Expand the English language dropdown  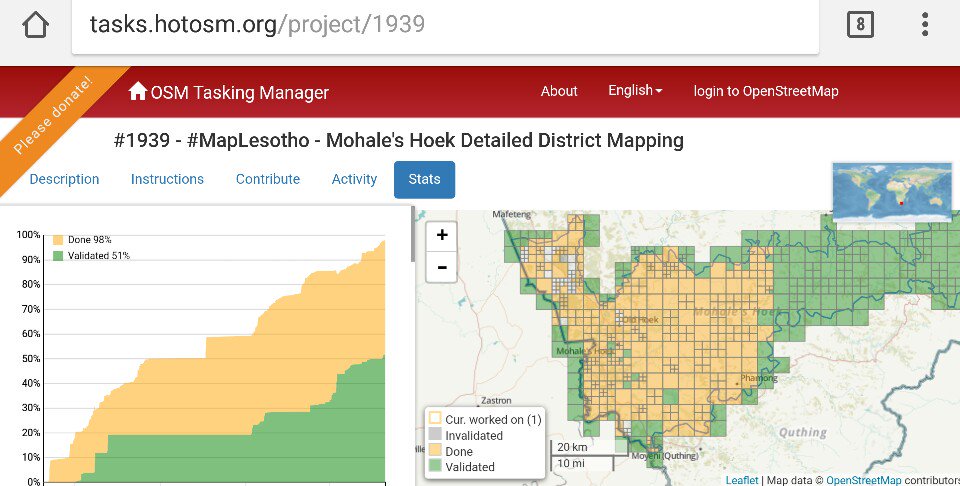coord(635,91)
